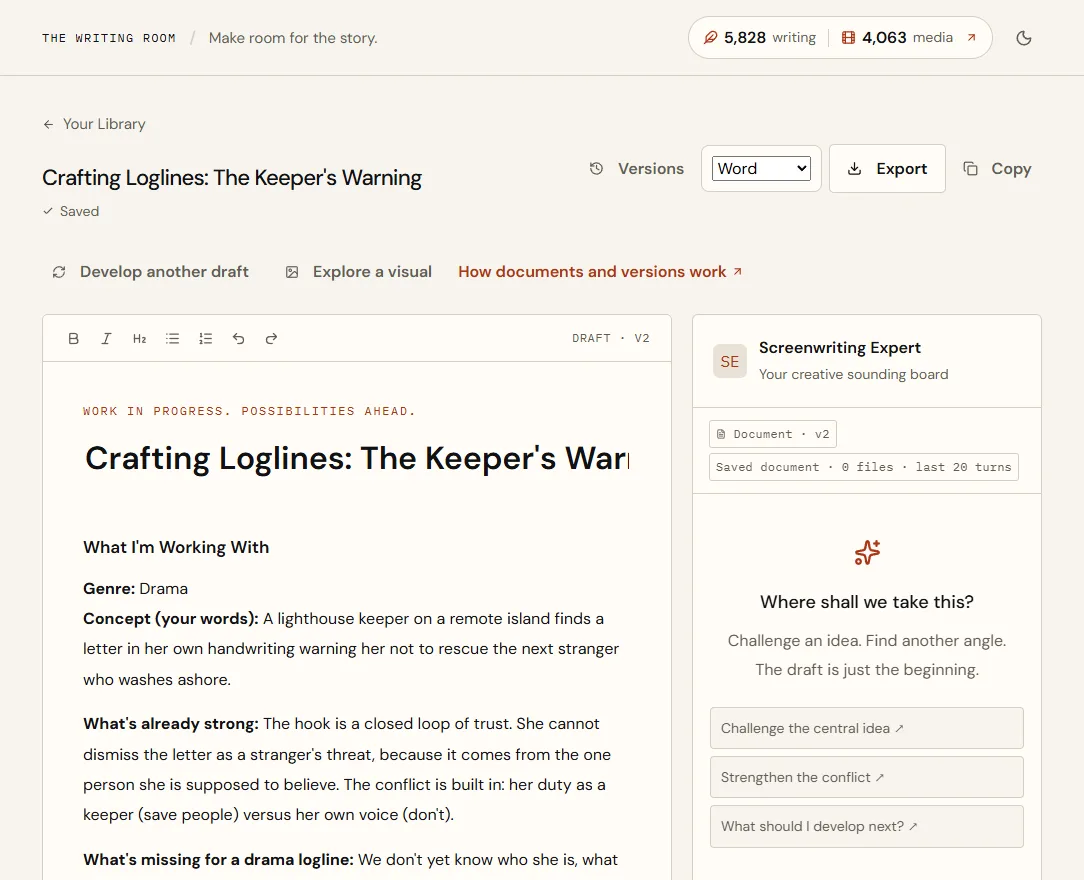Viewport: 1084px width, 880px height.
Task: Return to Your Library
Action: (x=94, y=124)
